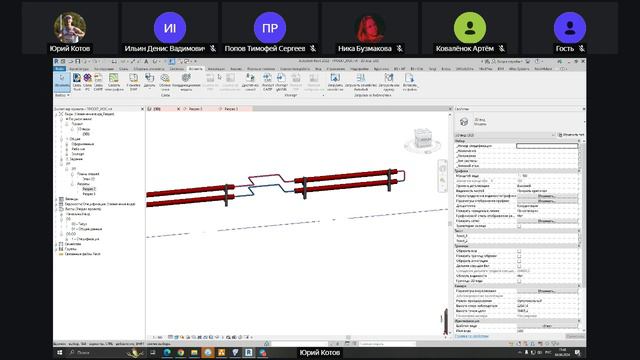Click Изменить for Параметры визуализации

click(x=547, y=291)
